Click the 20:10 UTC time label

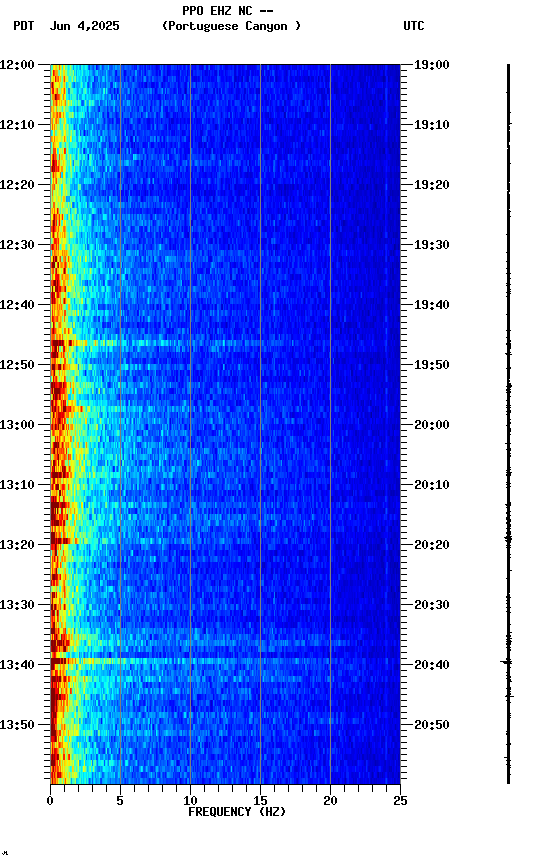pyautogui.click(x=431, y=485)
